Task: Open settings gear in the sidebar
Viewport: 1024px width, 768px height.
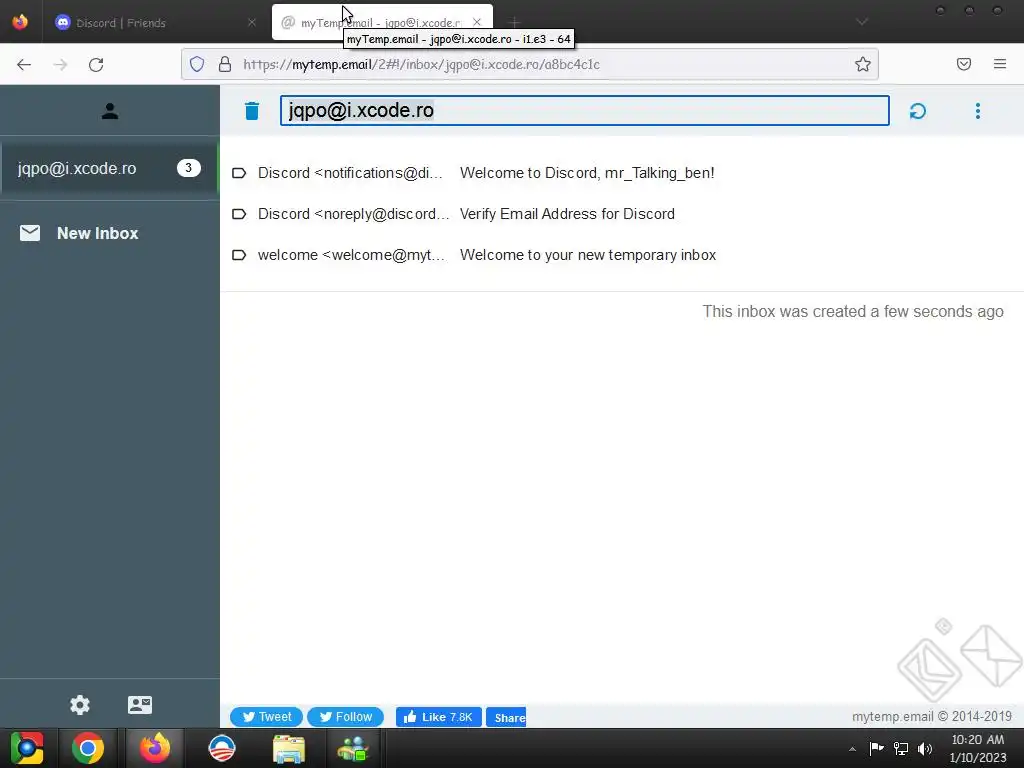Action: coord(80,705)
